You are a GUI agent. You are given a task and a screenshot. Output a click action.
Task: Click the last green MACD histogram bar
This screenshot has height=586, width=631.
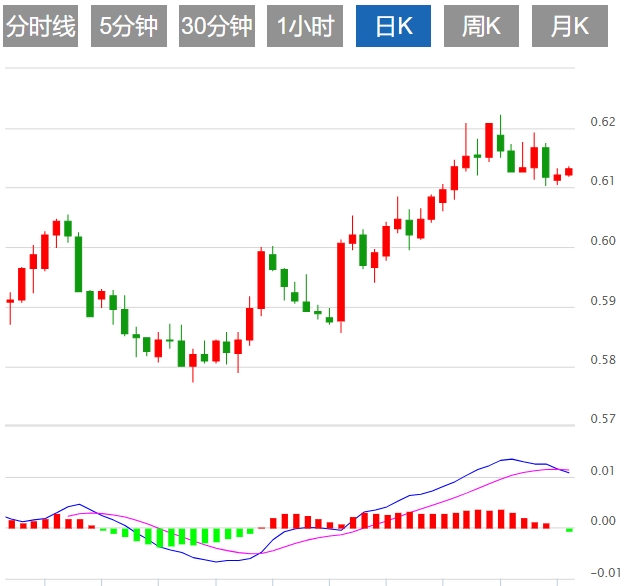(x=569, y=530)
